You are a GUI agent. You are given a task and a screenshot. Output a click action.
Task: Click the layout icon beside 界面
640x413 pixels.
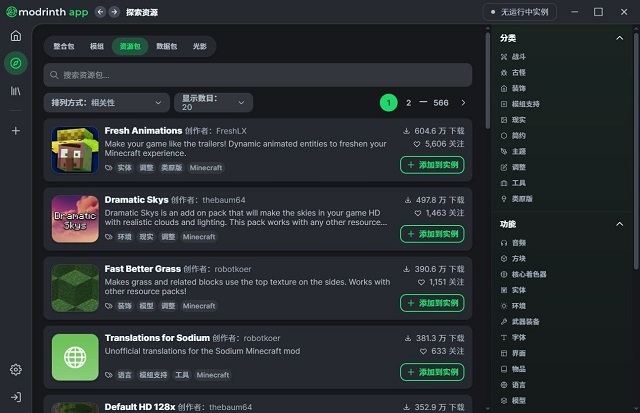tap(504, 353)
